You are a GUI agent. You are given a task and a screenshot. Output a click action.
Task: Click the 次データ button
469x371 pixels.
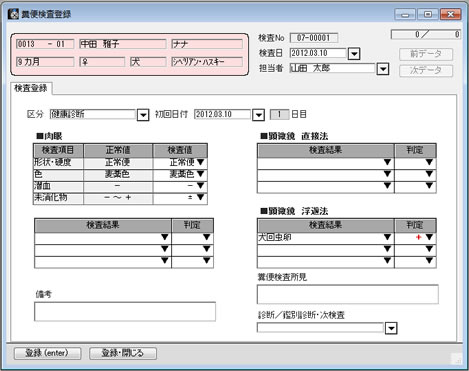click(x=426, y=71)
